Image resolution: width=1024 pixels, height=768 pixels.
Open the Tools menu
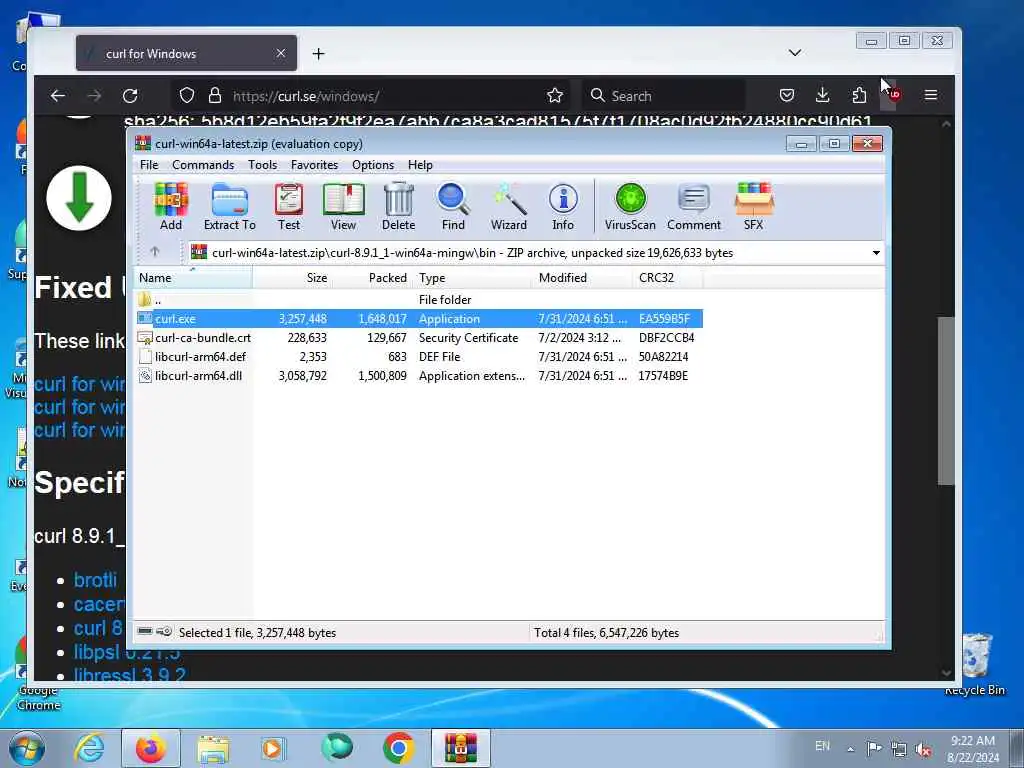point(263,165)
